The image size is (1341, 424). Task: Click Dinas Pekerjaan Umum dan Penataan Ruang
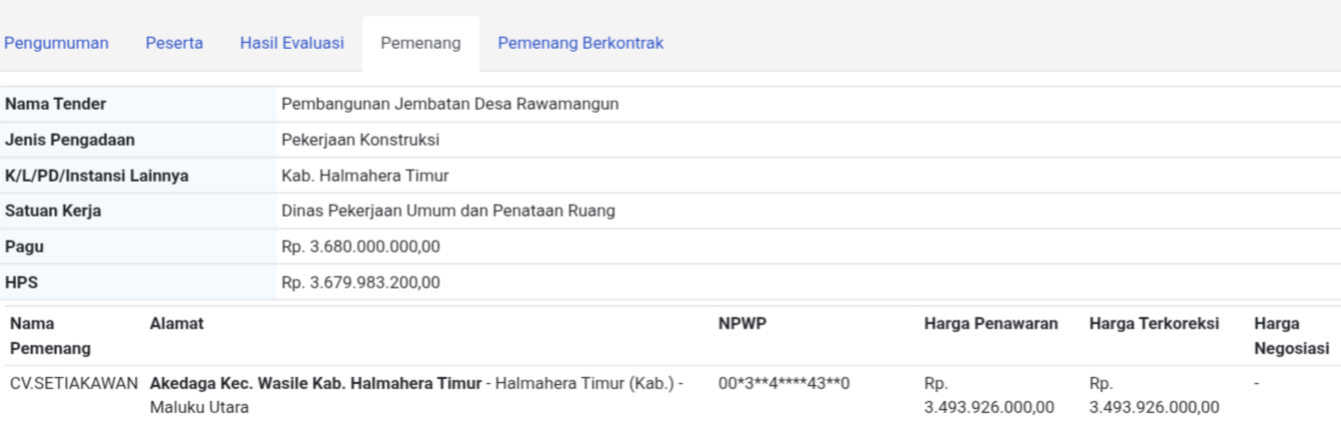[448, 211]
